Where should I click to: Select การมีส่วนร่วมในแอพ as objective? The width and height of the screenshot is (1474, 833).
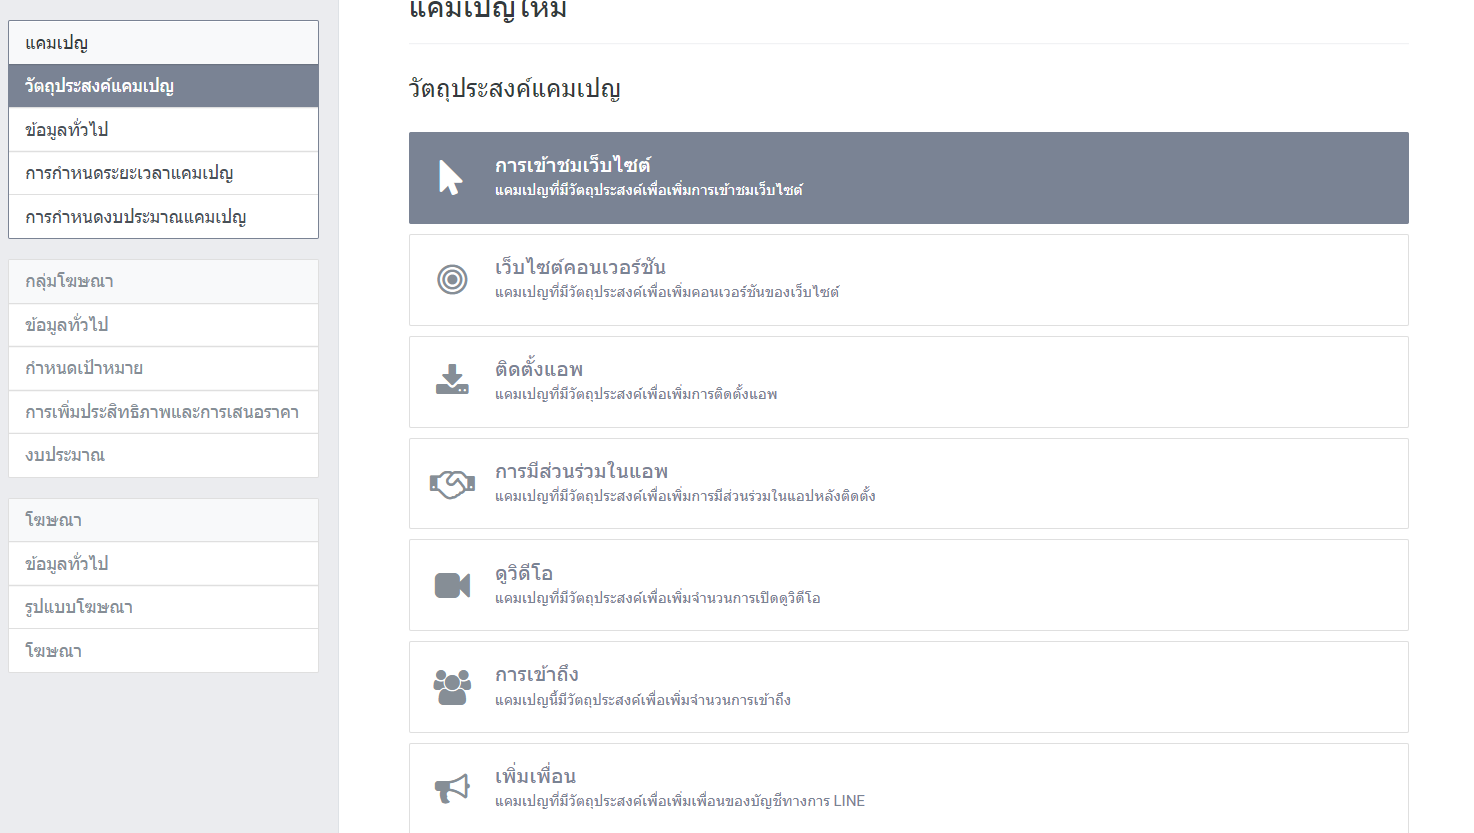click(908, 484)
